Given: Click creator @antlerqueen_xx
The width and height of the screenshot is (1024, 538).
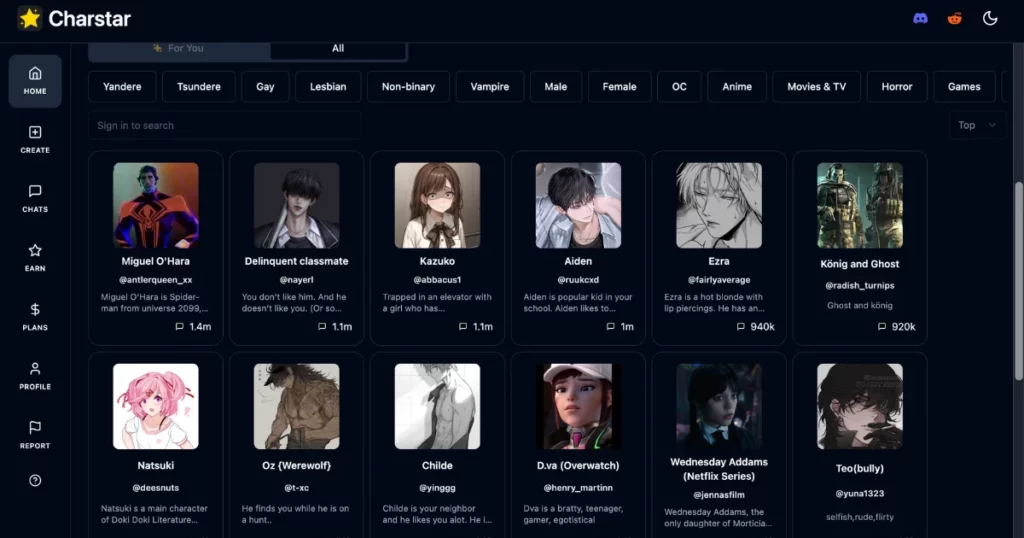Looking at the screenshot, I should 155,279.
